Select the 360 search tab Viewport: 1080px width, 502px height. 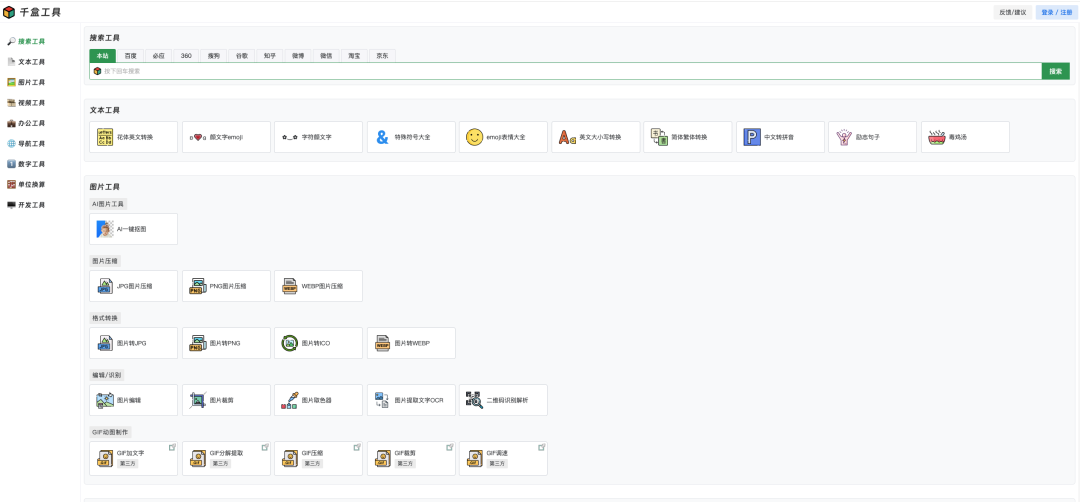tap(186, 56)
